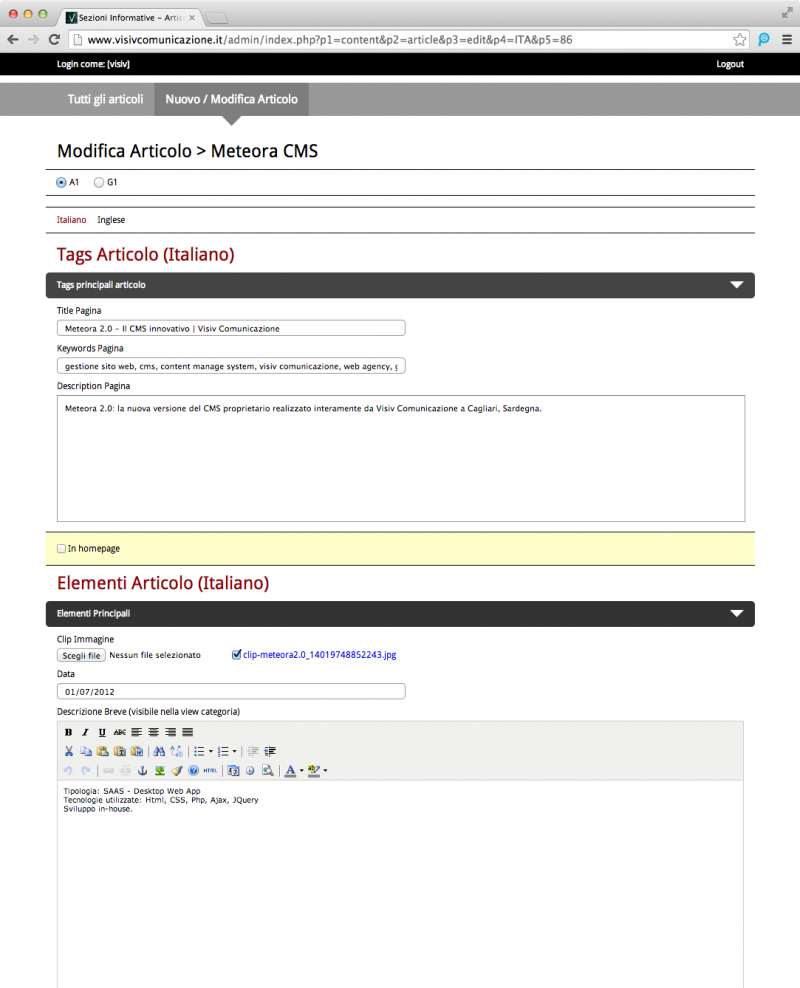The image size is (800, 988).
Task: Apply strikethrough ABC formatting
Action: pyautogui.click(x=119, y=732)
